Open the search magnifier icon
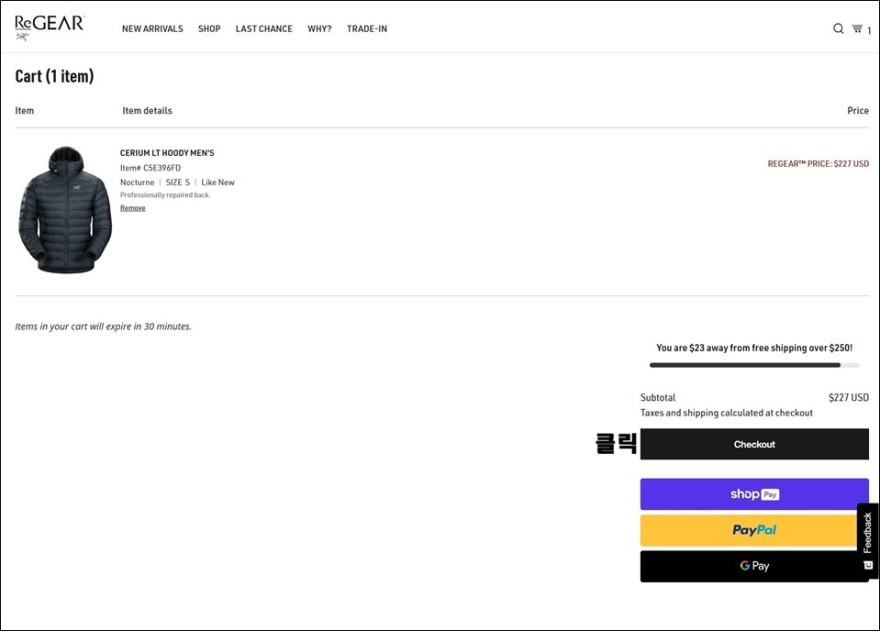 [838, 29]
